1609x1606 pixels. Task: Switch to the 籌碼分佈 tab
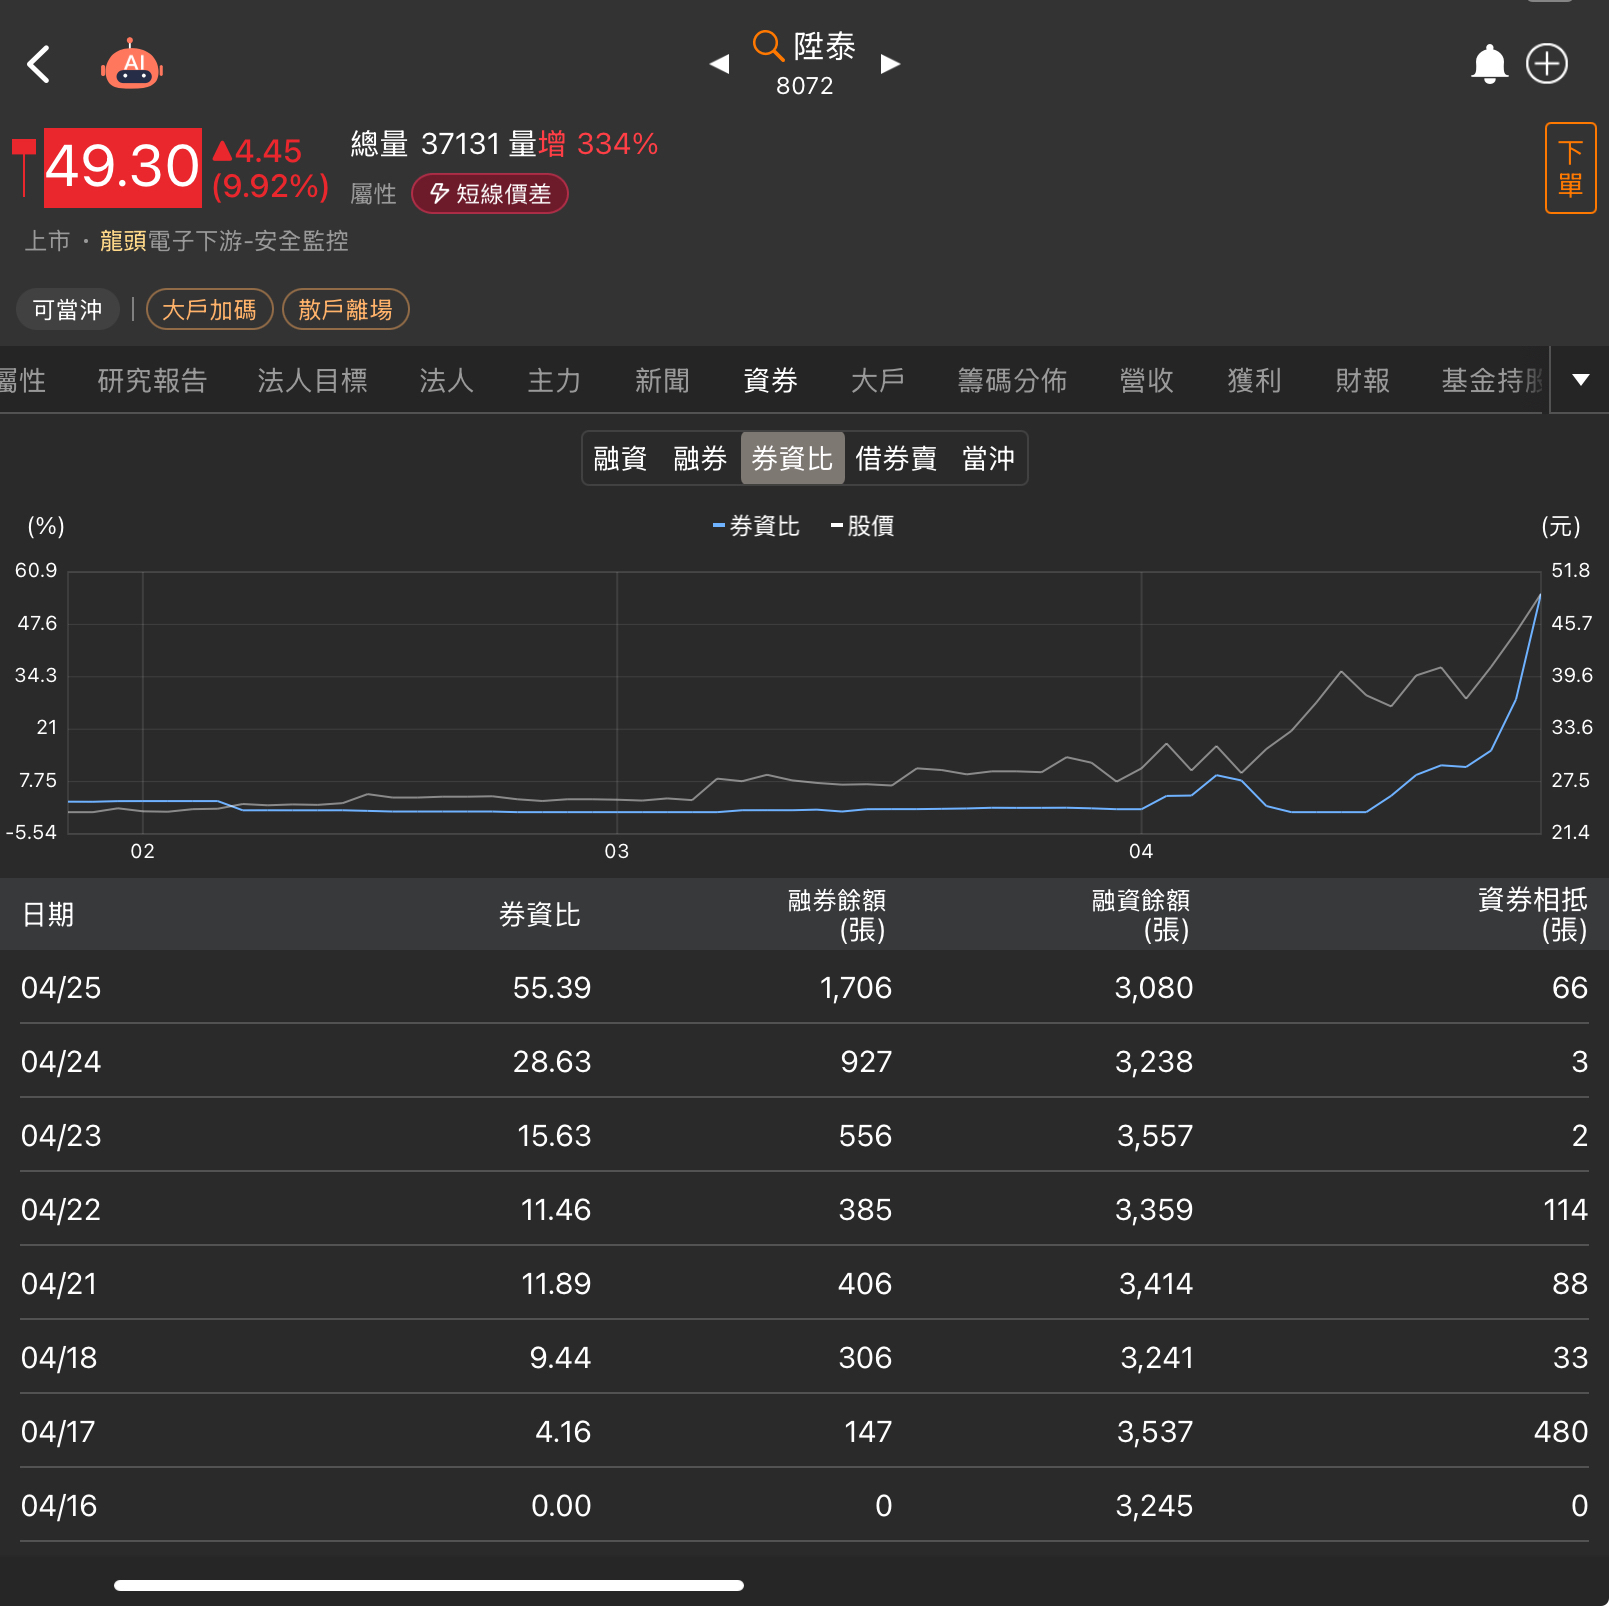click(x=1012, y=381)
